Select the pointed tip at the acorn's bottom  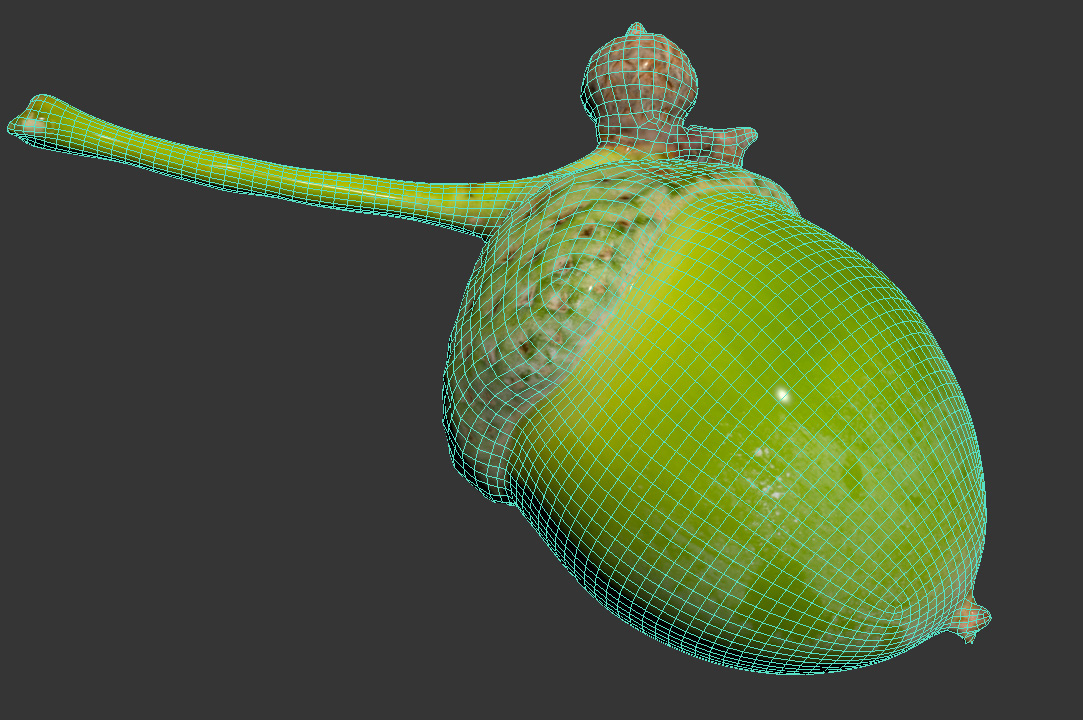(973, 620)
